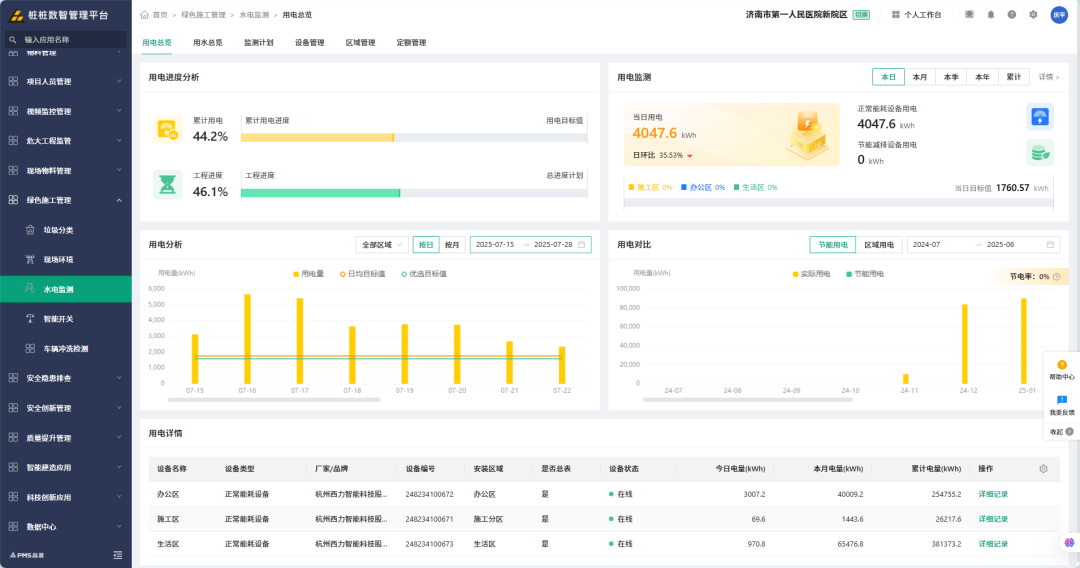Switch to 定额管理 tab
The height and width of the screenshot is (568, 1080).
pyautogui.click(x=411, y=43)
